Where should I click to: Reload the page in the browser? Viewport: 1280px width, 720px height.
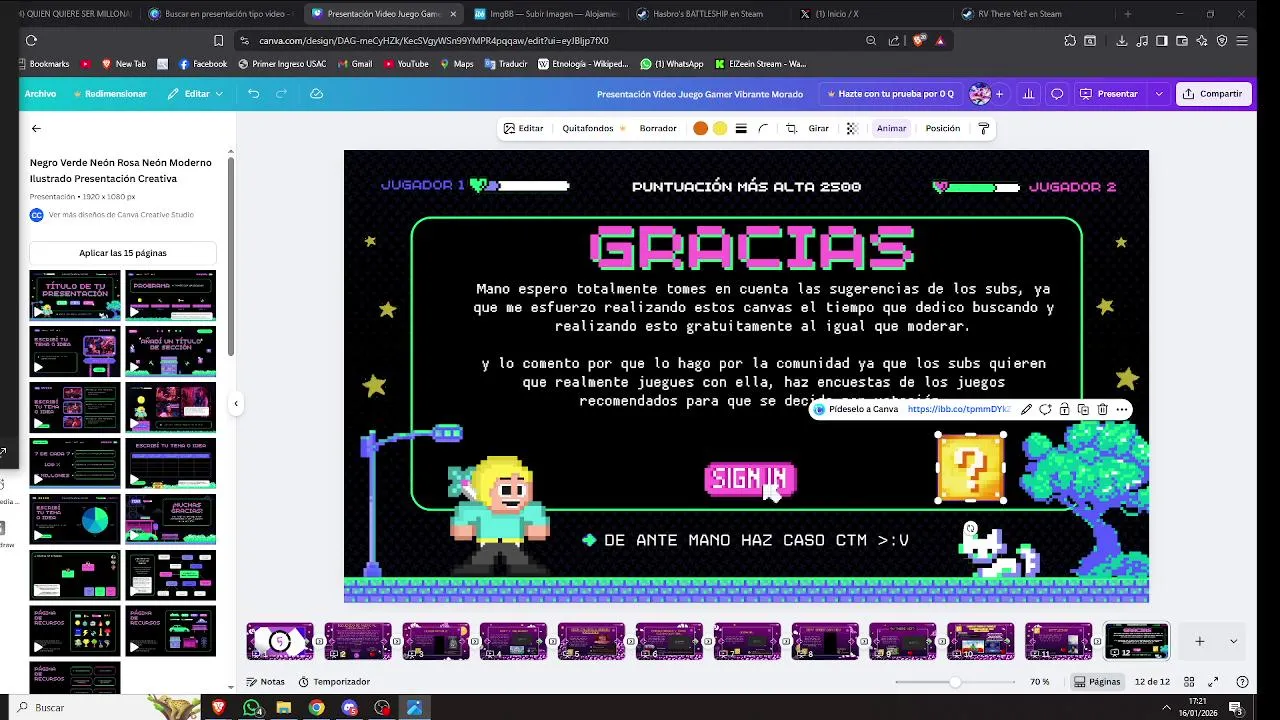click(x=31, y=41)
